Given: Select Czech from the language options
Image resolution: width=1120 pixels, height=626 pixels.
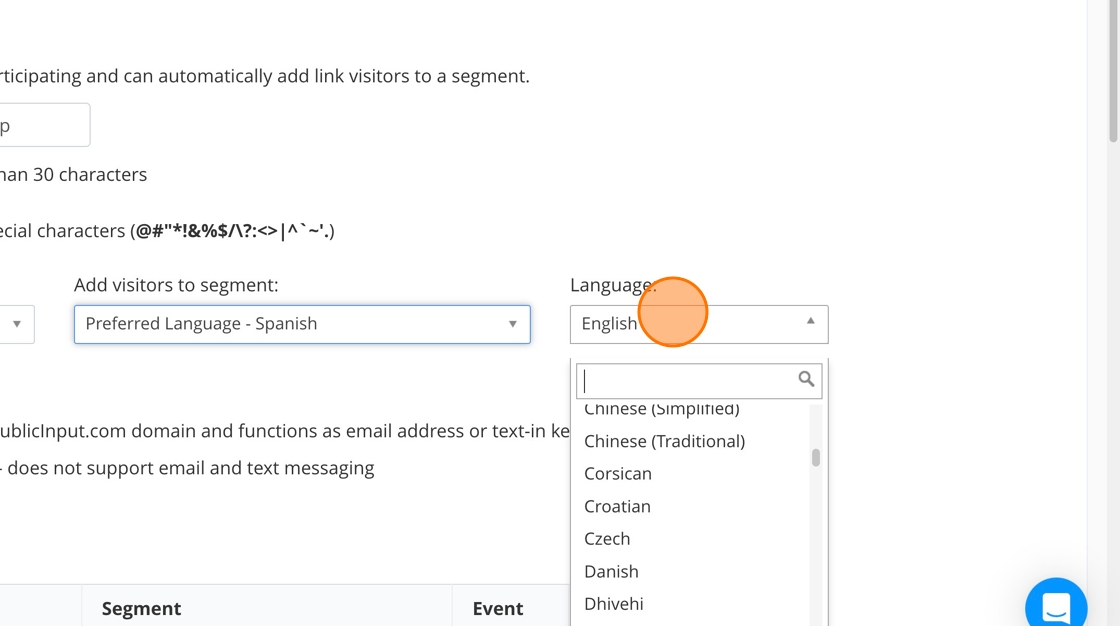Looking at the screenshot, I should coord(607,539).
